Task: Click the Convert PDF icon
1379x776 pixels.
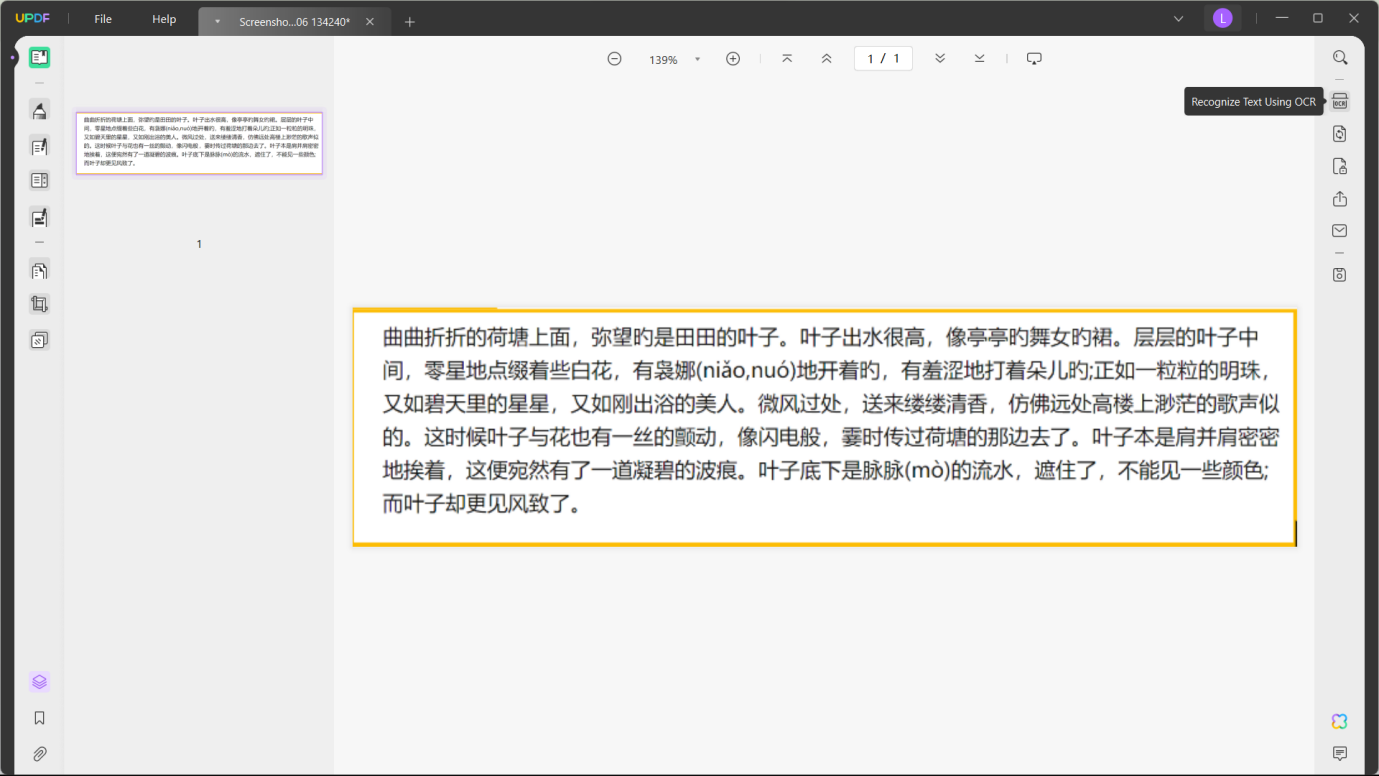Action: (x=1339, y=133)
